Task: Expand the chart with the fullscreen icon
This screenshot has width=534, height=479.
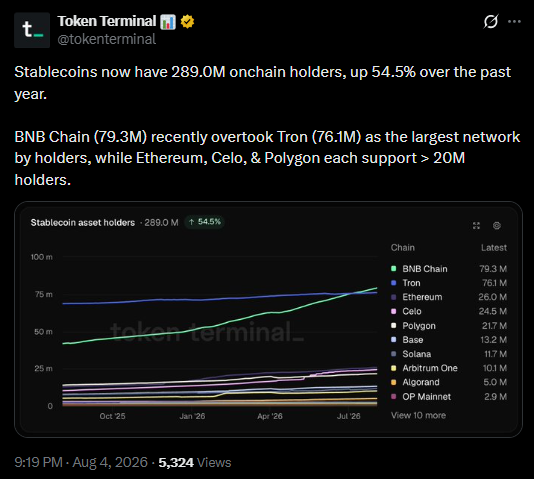Action: tap(476, 225)
